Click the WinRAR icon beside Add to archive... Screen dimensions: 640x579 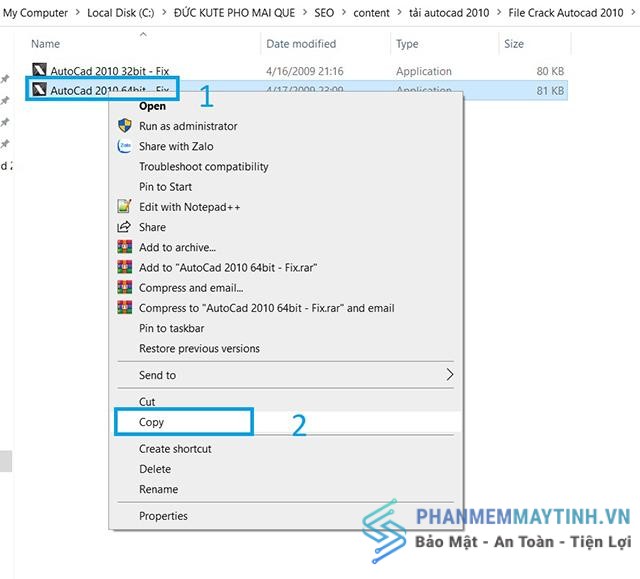pyautogui.click(x=124, y=247)
